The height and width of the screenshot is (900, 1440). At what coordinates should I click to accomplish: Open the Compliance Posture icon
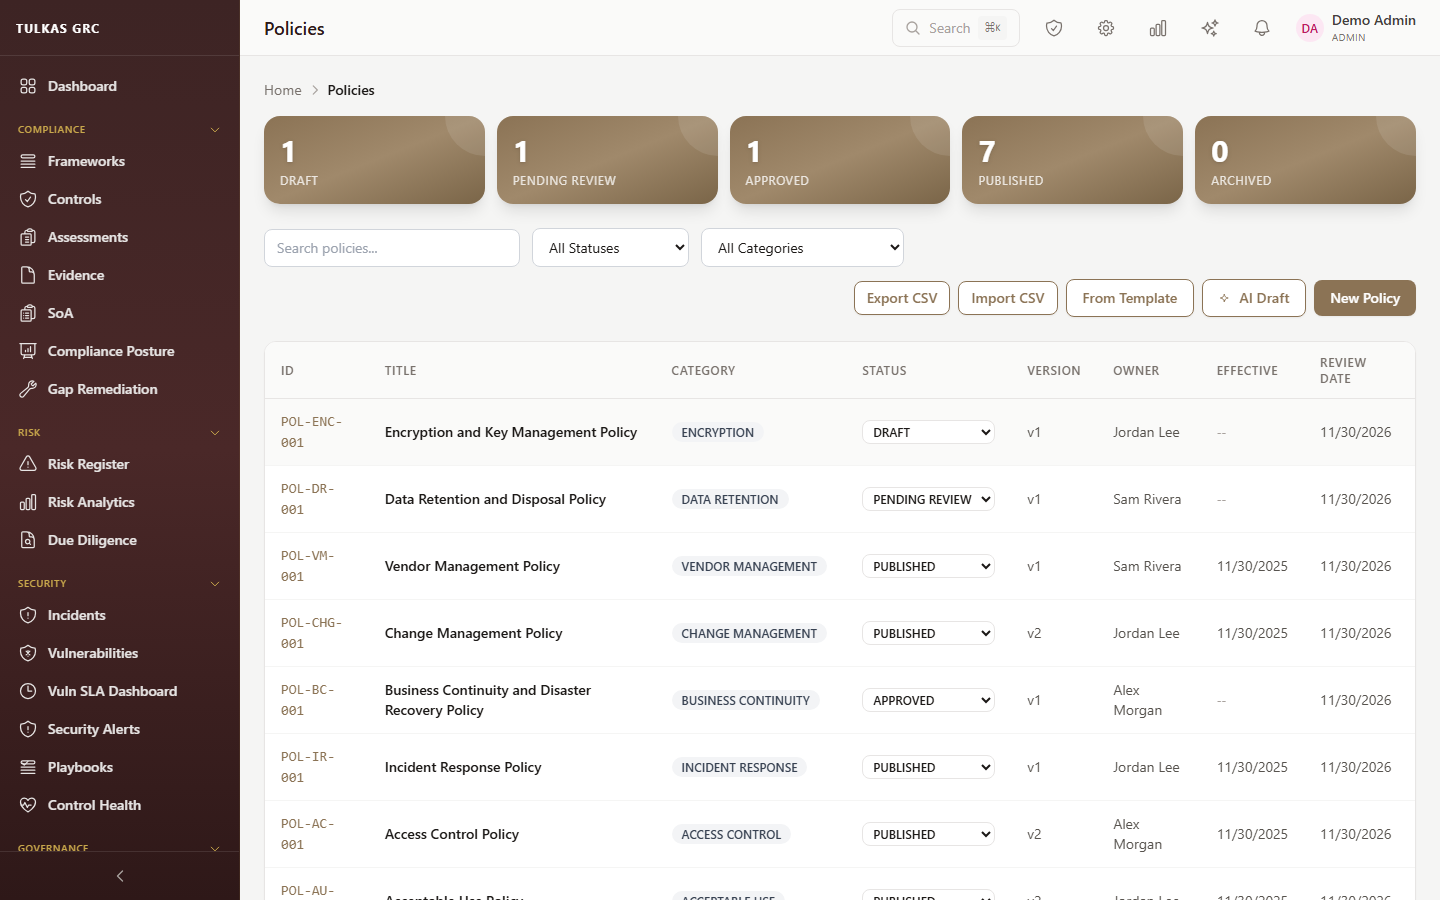click(x=28, y=351)
